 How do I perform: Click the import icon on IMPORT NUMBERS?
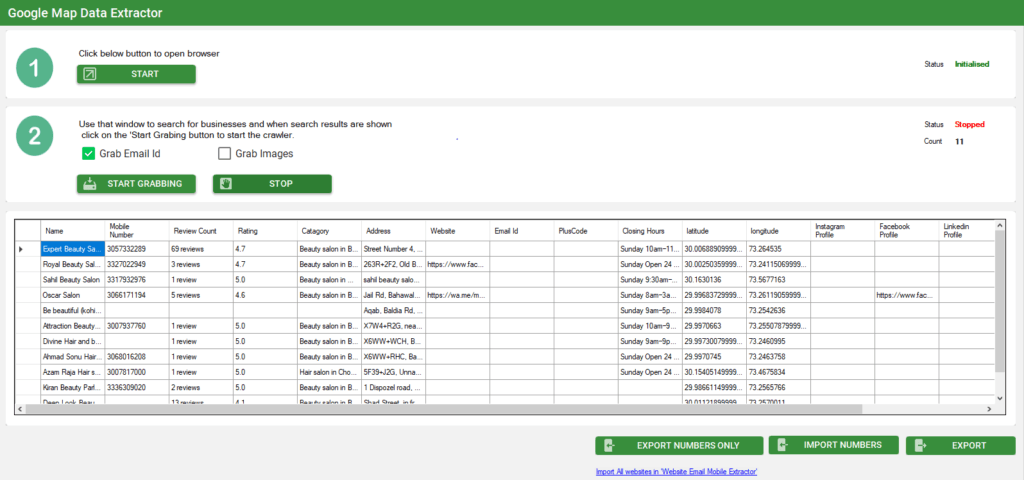782,445
